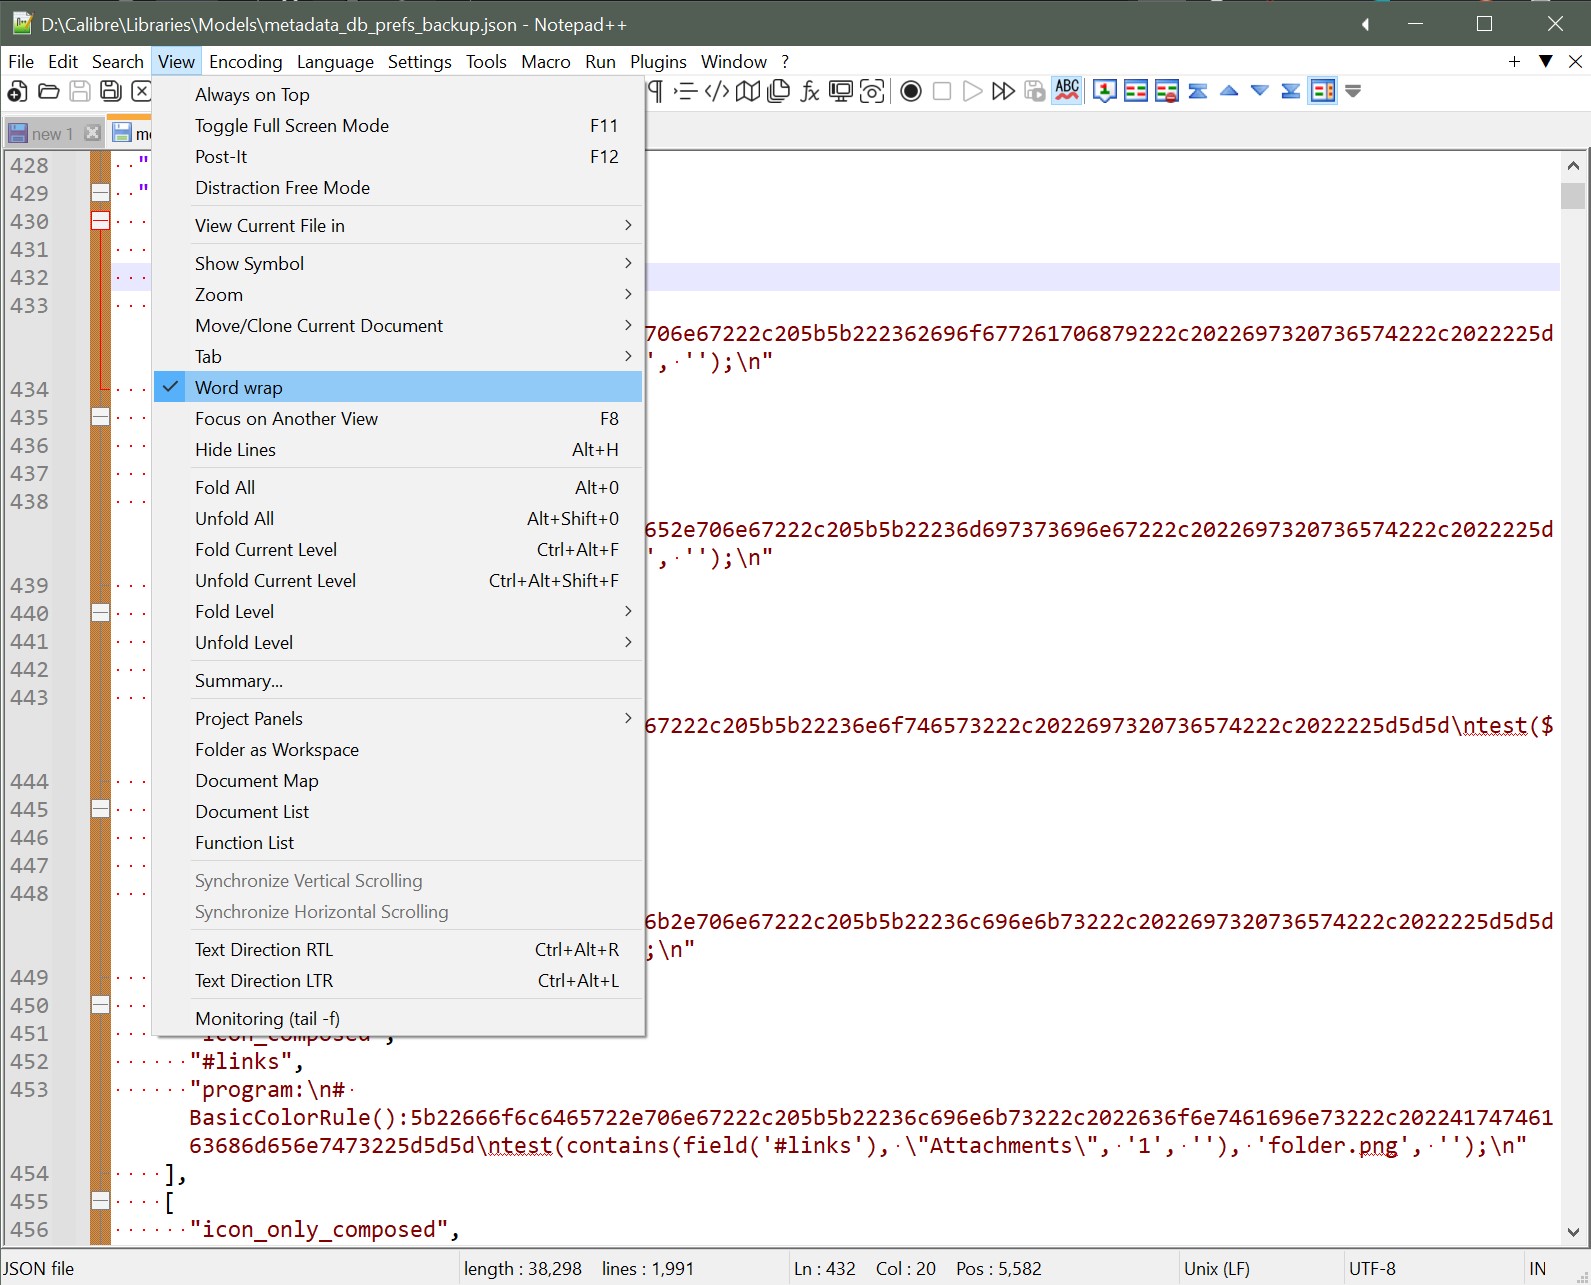Viewport: 1591px width, 1285px height.
Task: Click the vertical scrollbar down arrow
Action: point(1573,1232)
